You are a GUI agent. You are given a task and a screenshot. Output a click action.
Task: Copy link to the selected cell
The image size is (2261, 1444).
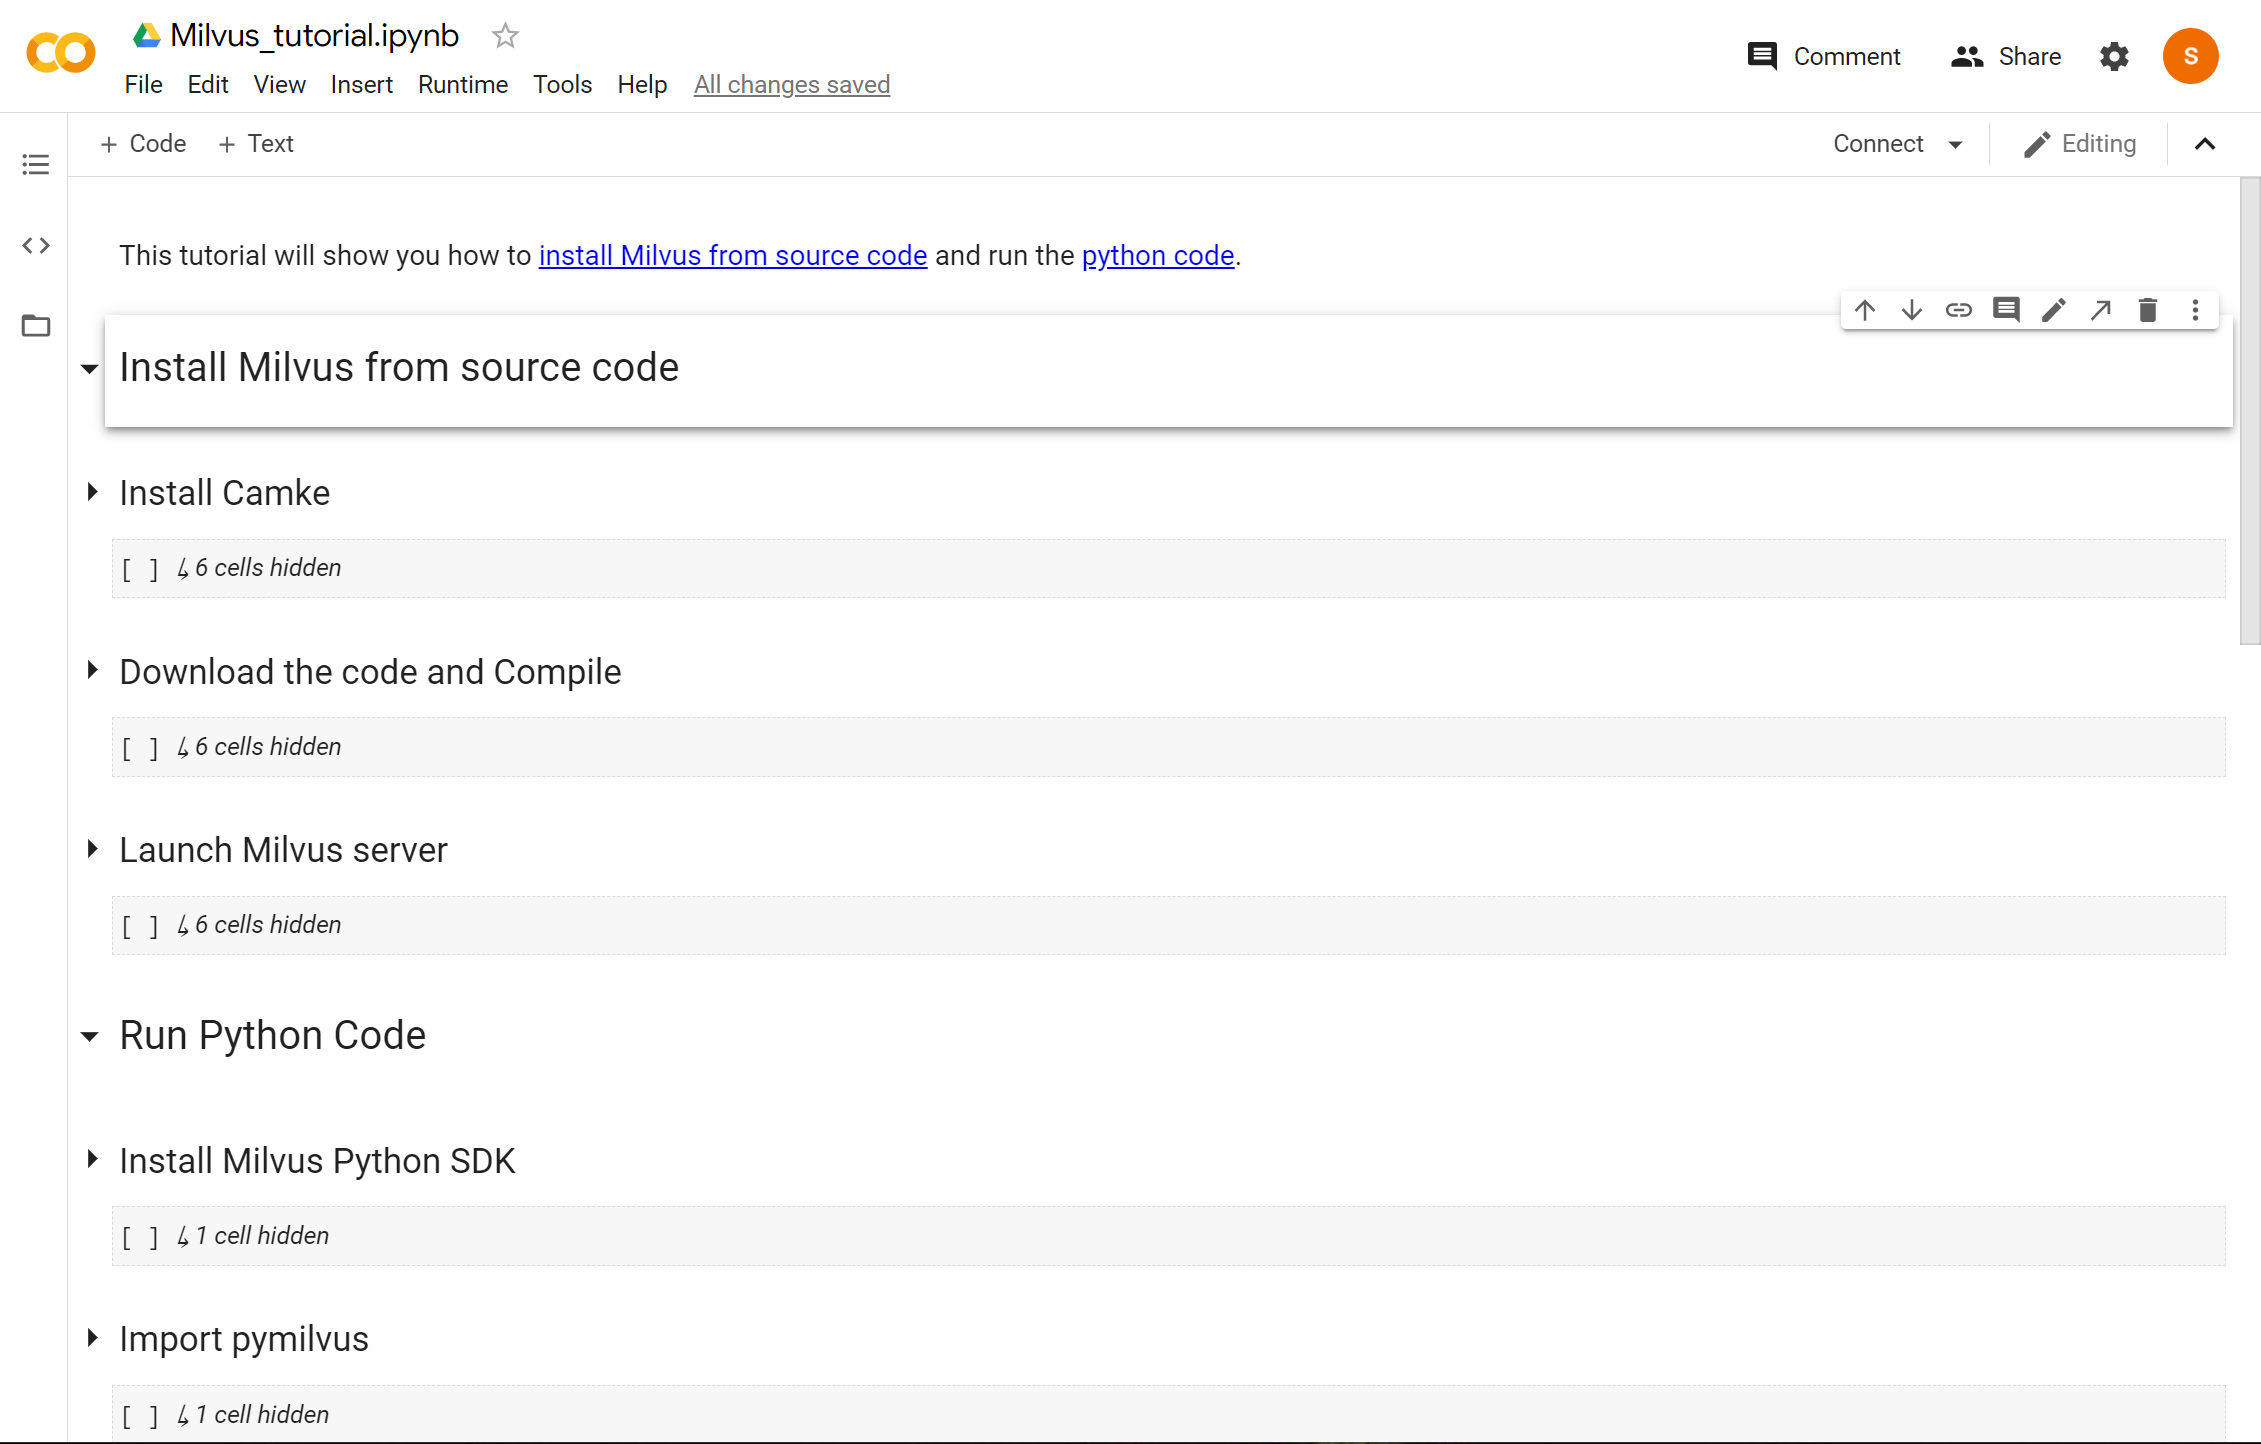(x=1958, y=310)
